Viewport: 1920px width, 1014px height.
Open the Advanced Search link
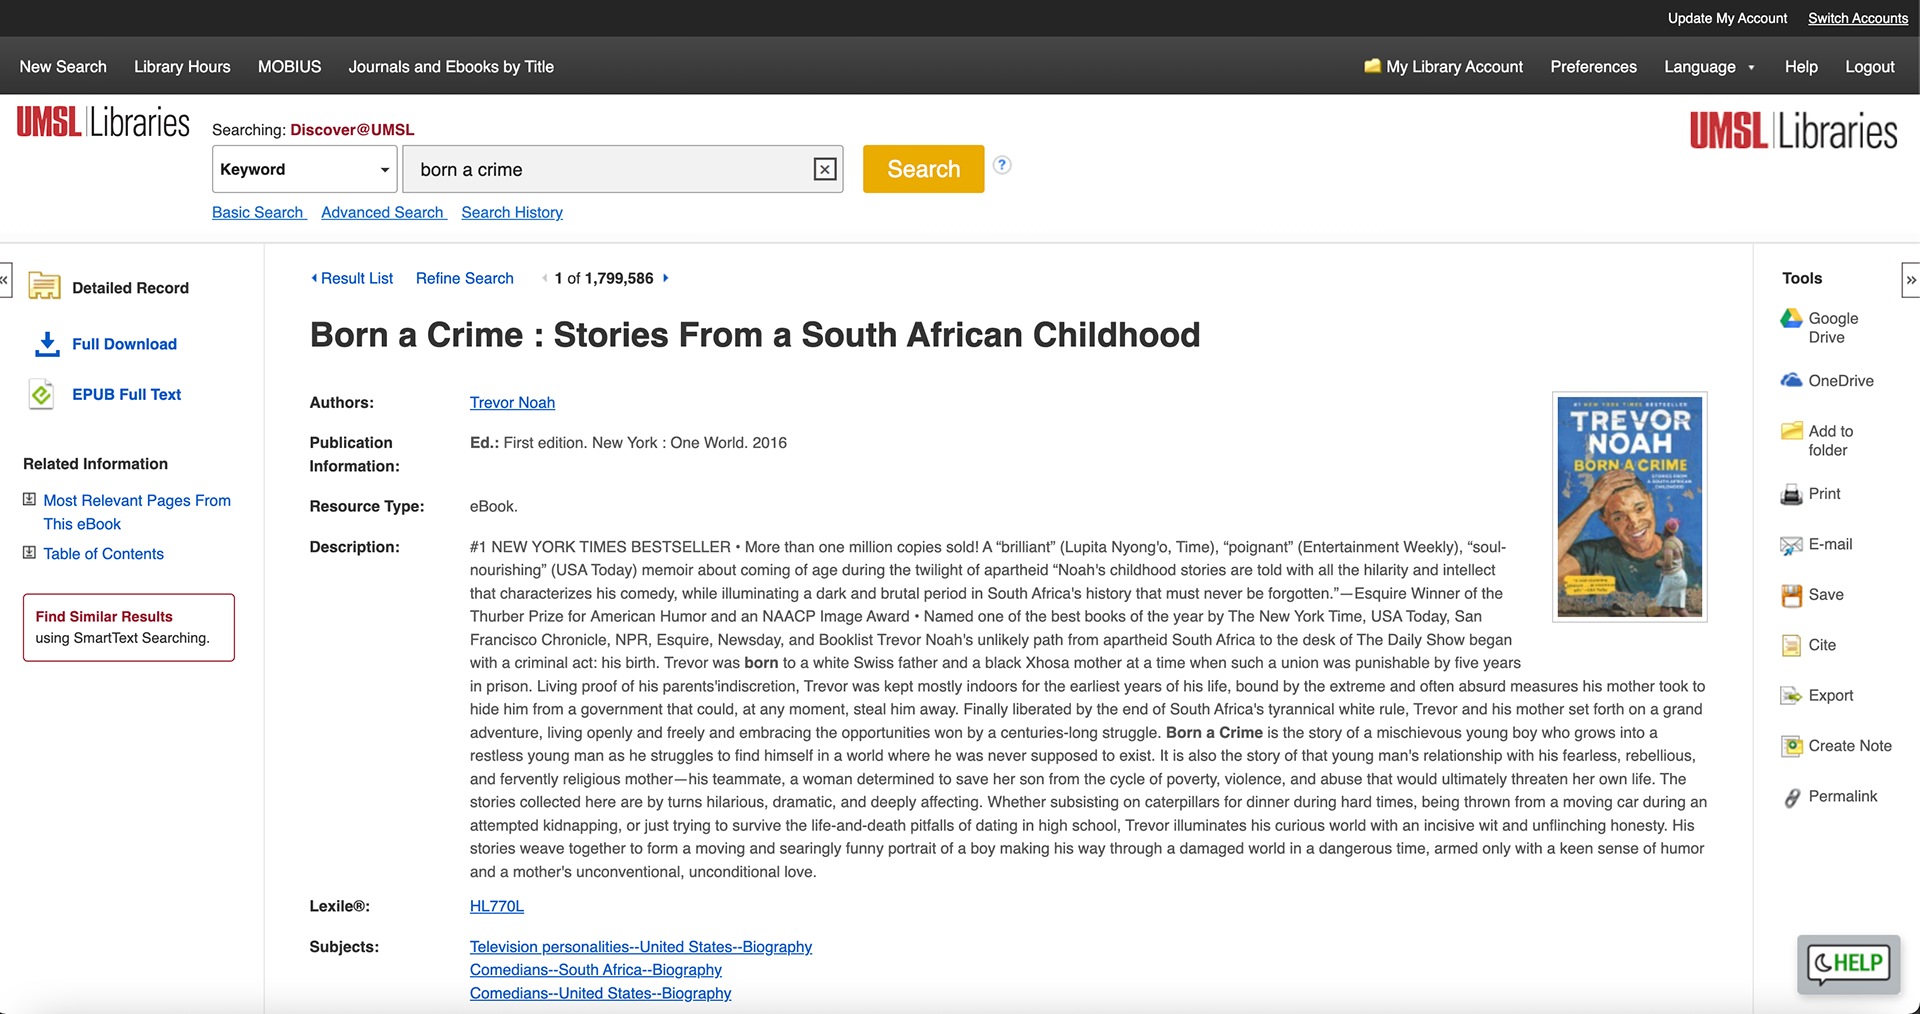383,212
